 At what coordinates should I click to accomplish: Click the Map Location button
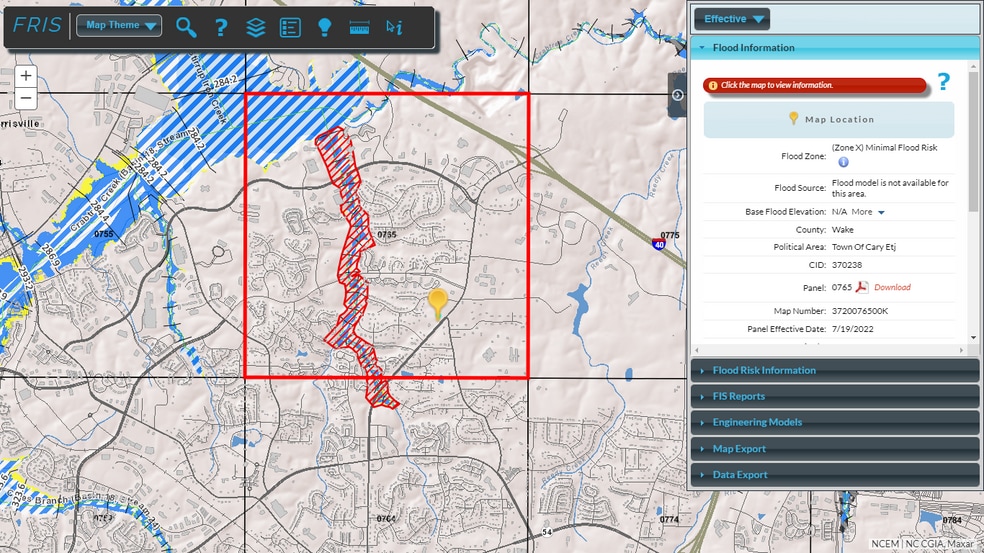[x=829, y=119]
